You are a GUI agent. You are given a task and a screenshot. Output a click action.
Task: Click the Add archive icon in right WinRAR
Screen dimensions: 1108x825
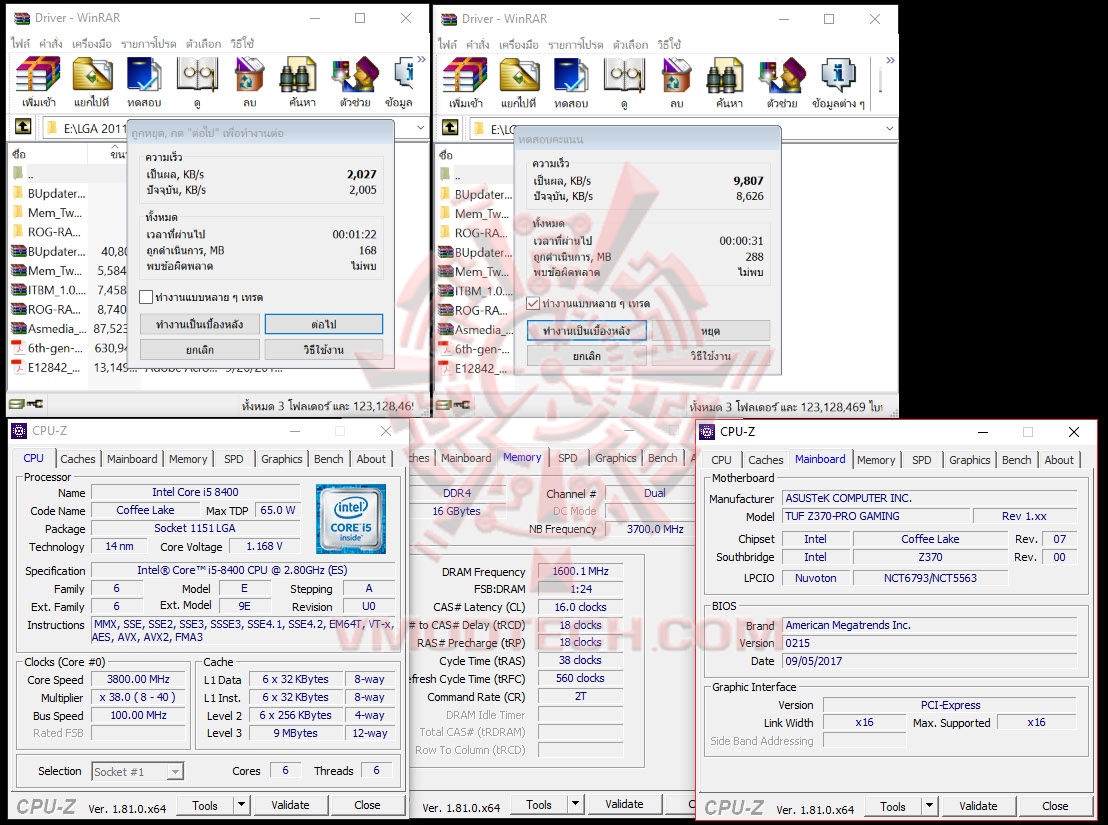pyautogui.click(x=466, y=76)
